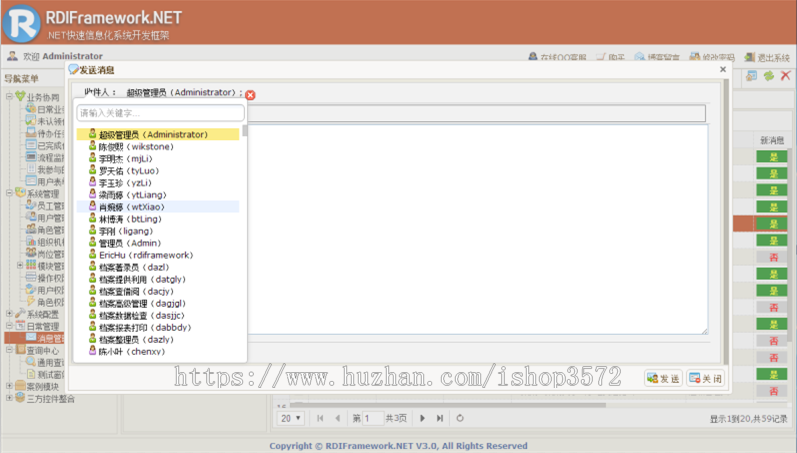Focus the 请输入关键字 search field
The image size is (797, 453).
coord(160,113)
